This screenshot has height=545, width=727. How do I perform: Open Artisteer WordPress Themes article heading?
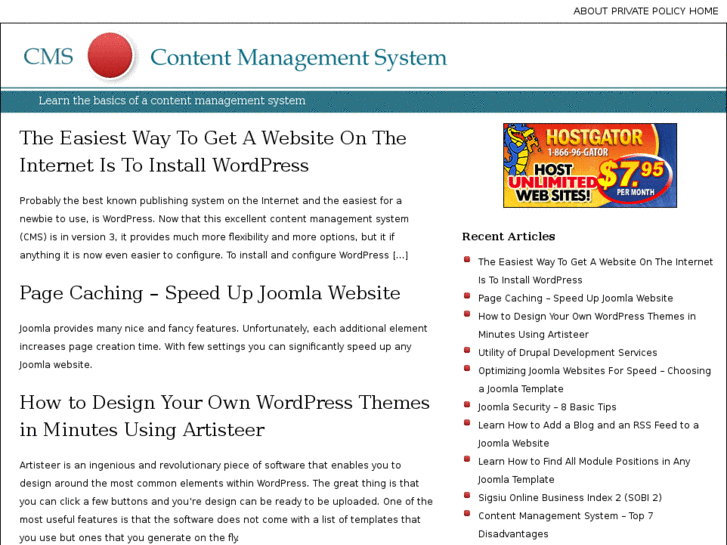click(224, 416)
